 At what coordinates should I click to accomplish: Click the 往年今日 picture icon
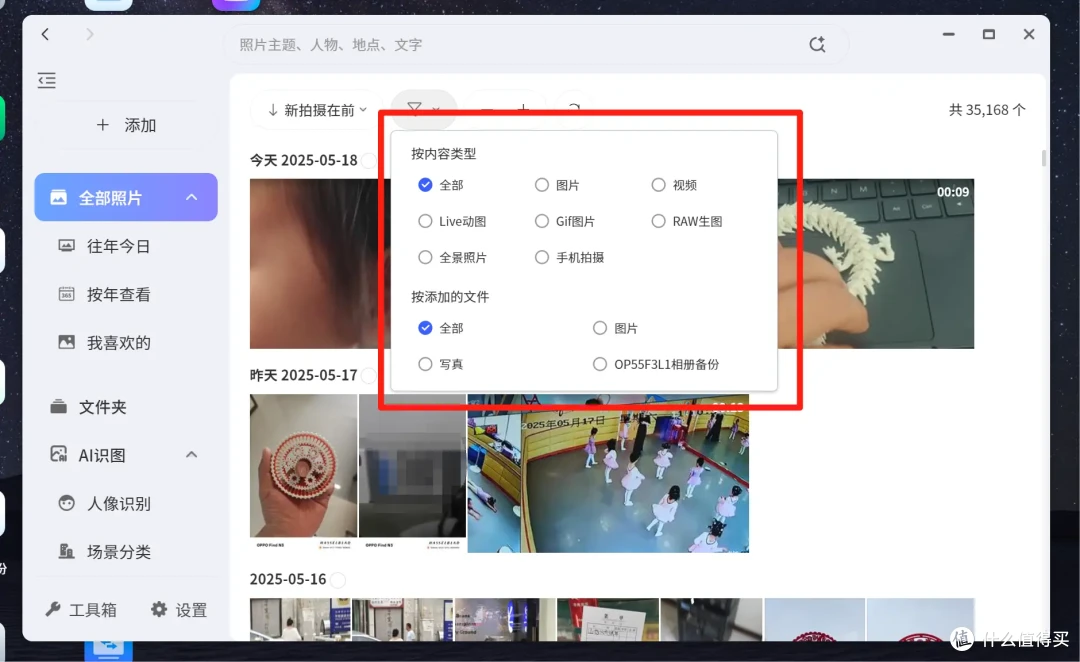[66, 246]
